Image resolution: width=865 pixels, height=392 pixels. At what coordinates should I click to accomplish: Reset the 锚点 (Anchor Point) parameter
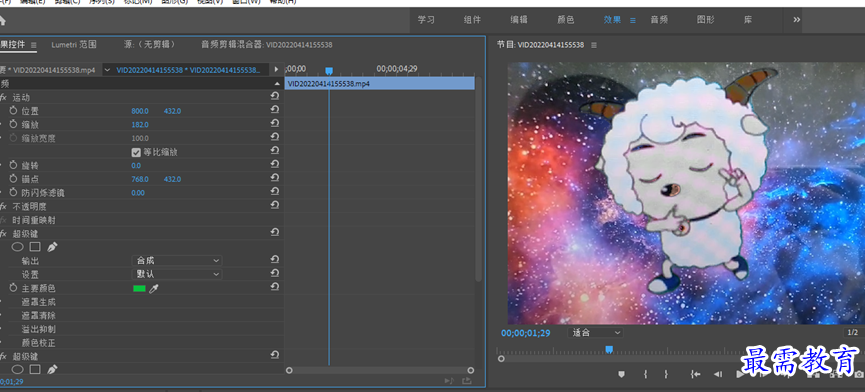coord(275,179)
